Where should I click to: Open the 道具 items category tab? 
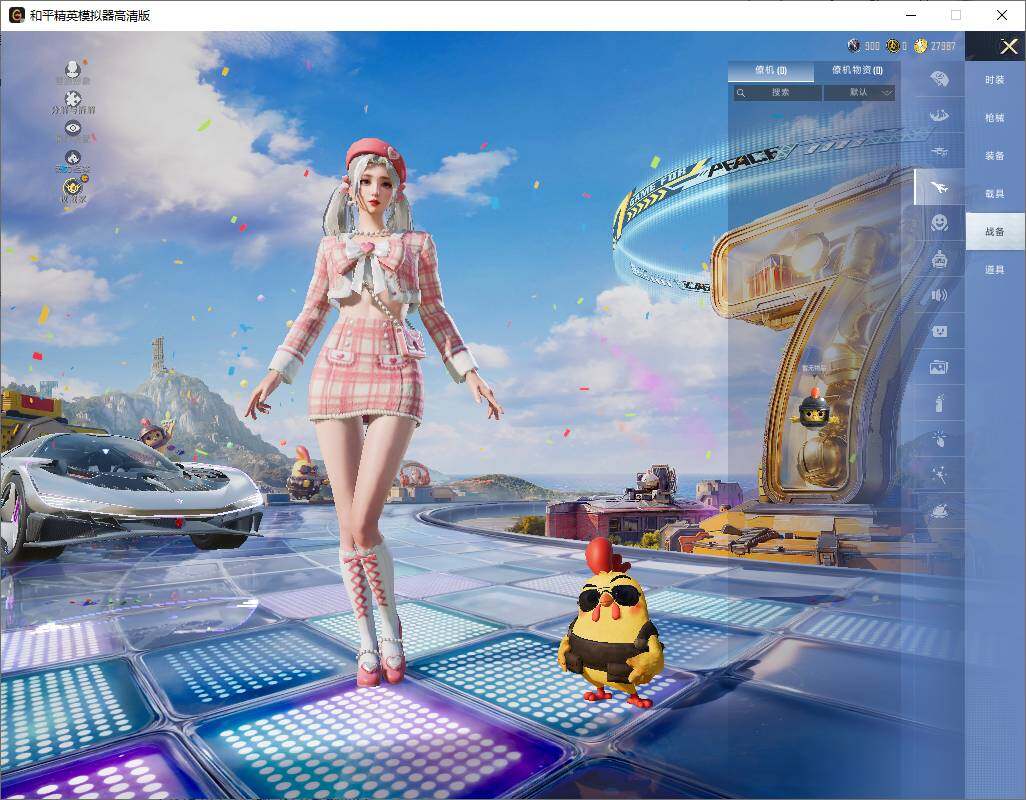pos(995,270)
